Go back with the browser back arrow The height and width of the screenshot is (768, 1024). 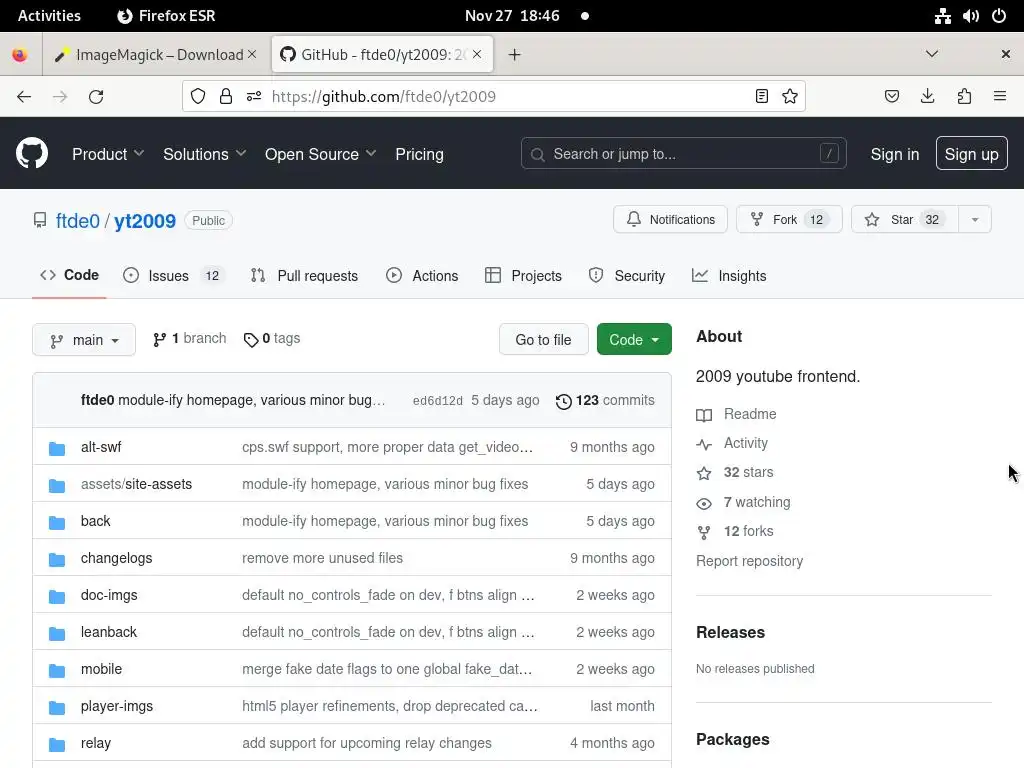(24, 97)
